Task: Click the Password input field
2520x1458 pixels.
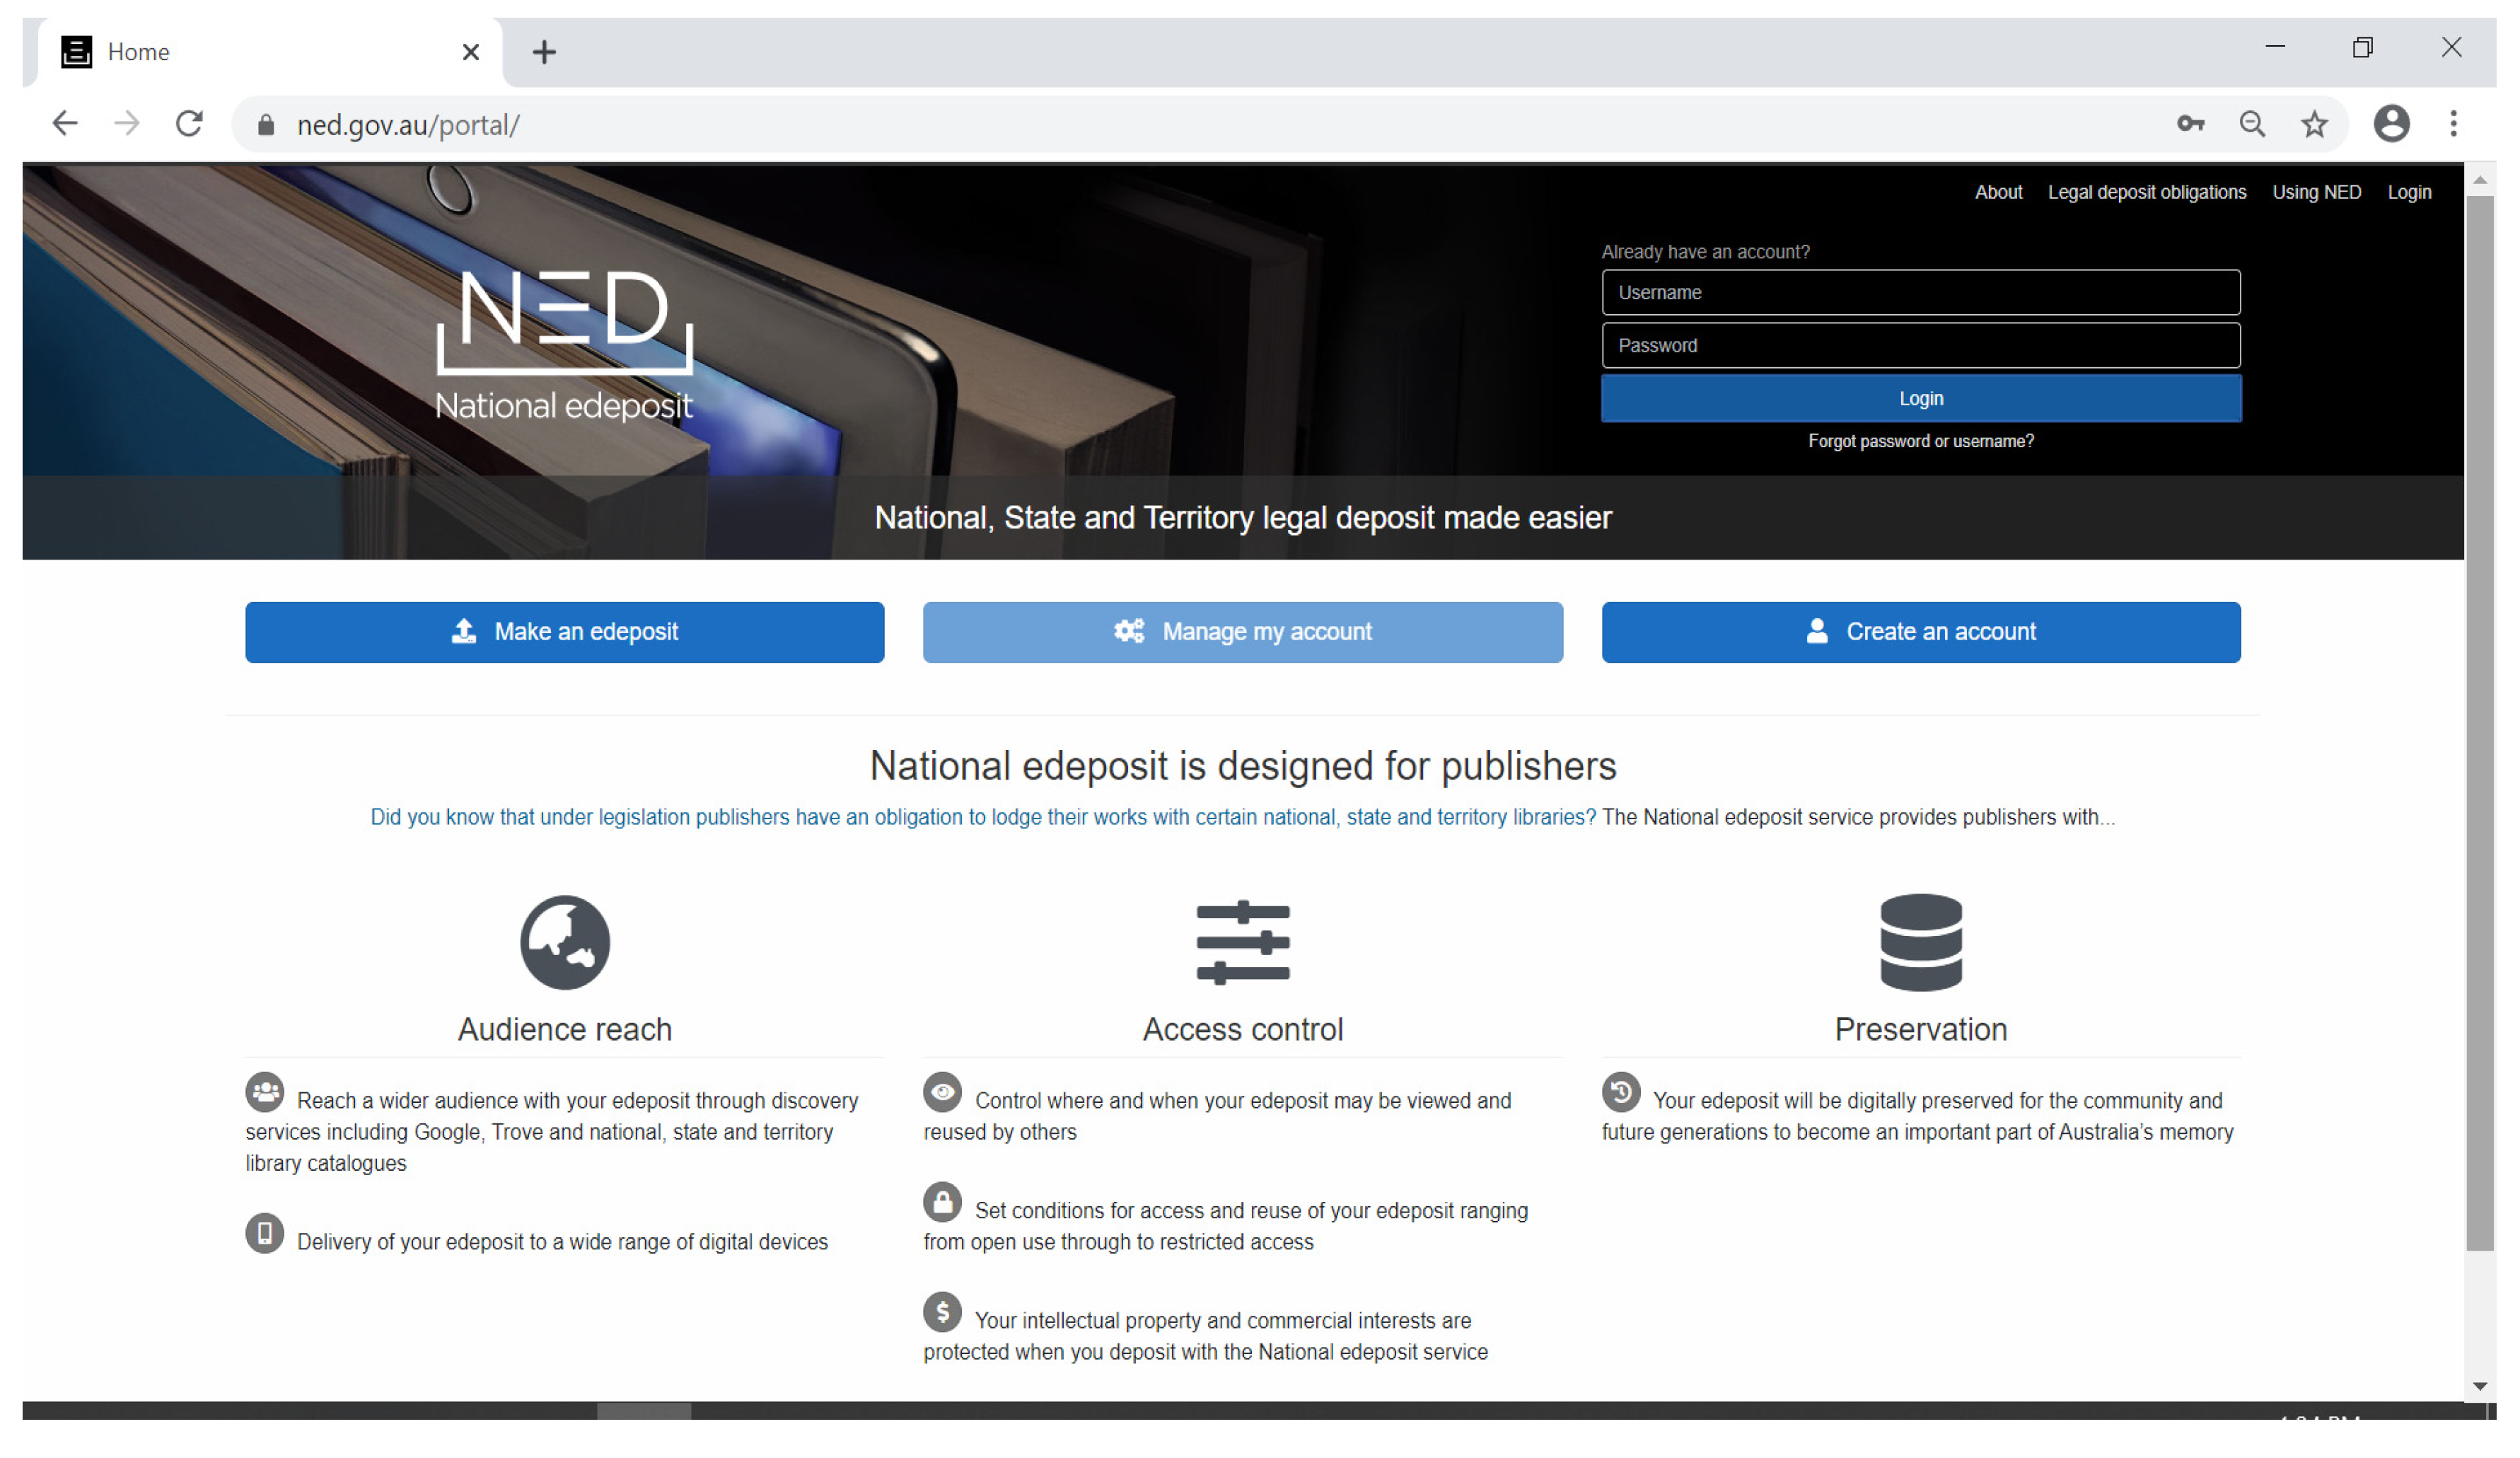Action: click(1920, 345)
